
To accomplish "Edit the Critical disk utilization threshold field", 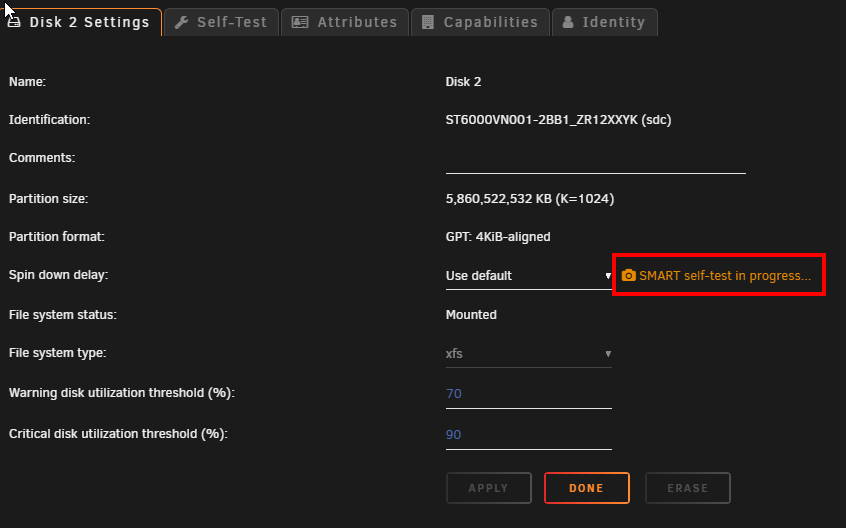I will click(529, 435).
